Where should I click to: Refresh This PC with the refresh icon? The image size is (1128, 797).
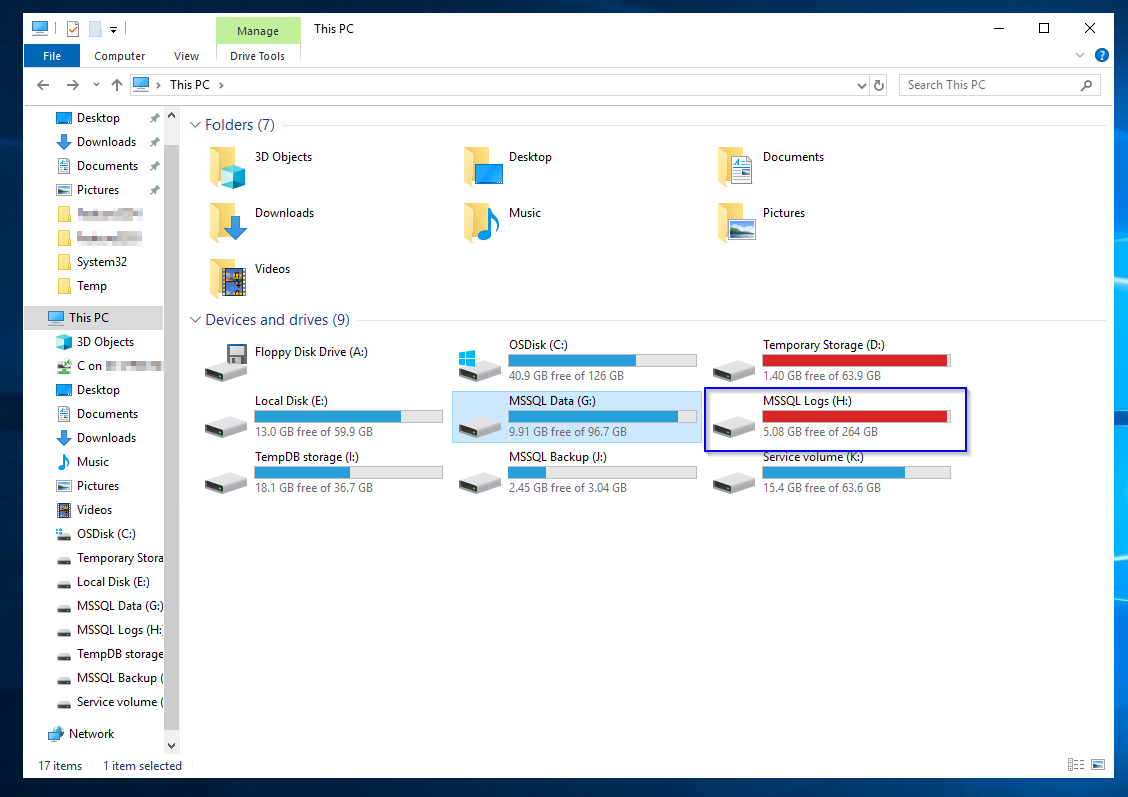click(x=878, y=85)
